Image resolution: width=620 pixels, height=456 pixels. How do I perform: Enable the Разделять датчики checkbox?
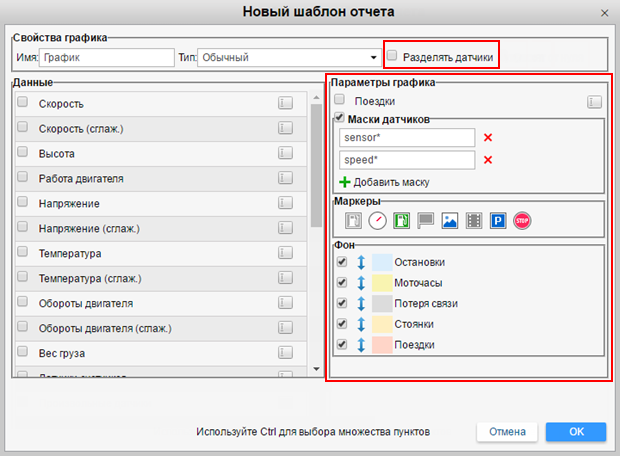(x=393, y=57)
